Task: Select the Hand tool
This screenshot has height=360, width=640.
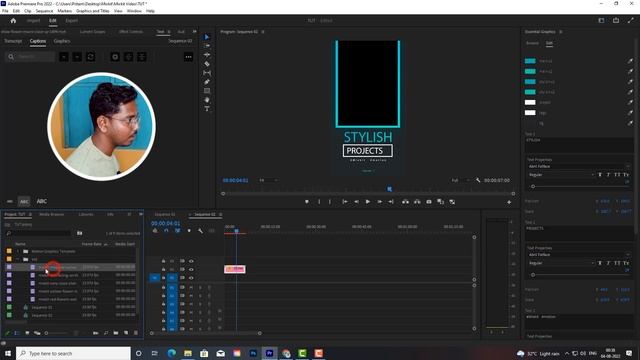Action: [207, 100]
